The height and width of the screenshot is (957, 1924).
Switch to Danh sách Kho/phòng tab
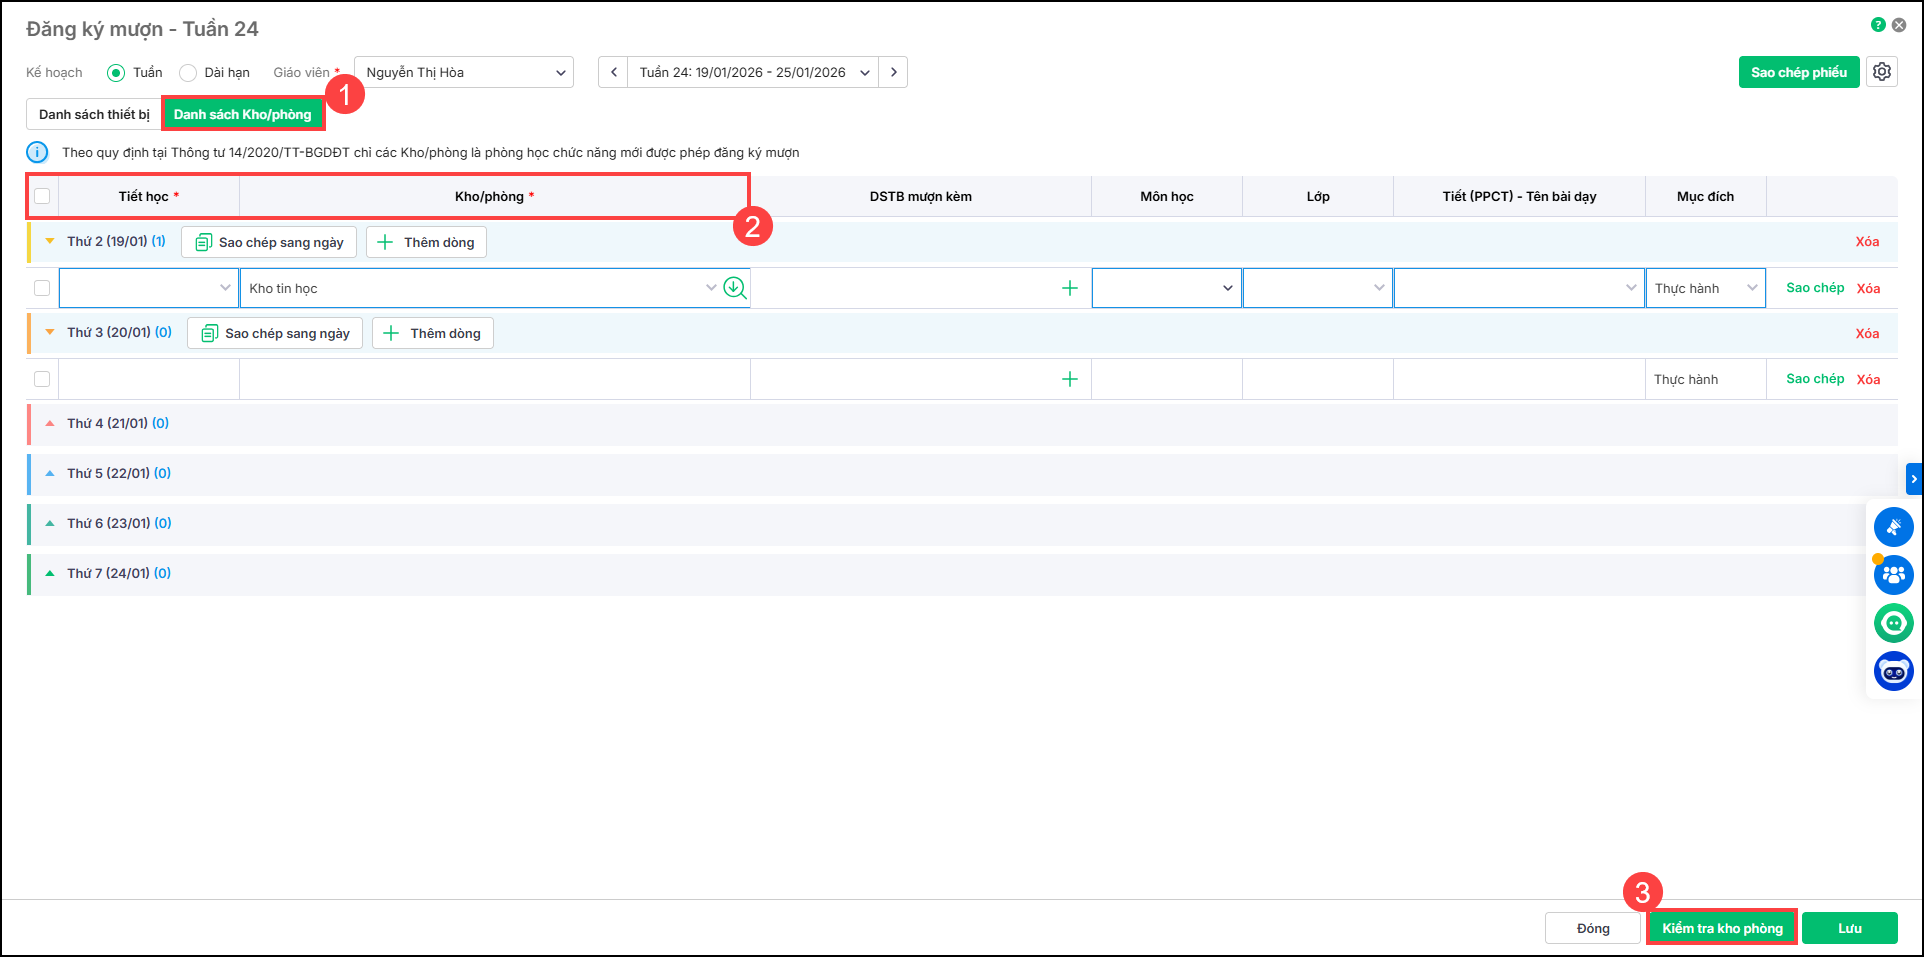243,114
